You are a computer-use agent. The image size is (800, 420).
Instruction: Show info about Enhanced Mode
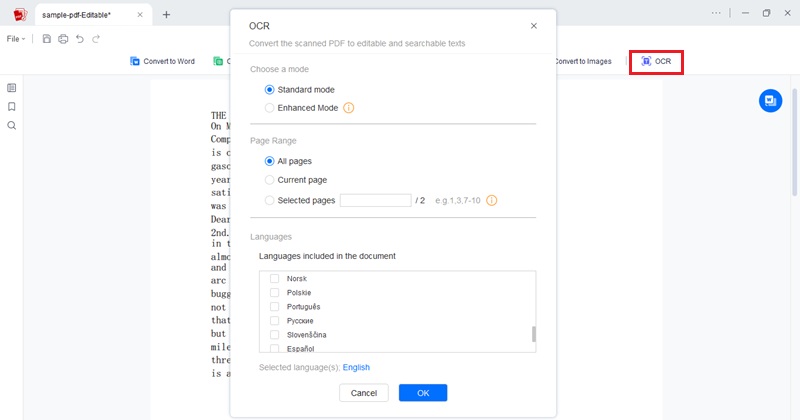pyautogui.click(x=348, y=108)
